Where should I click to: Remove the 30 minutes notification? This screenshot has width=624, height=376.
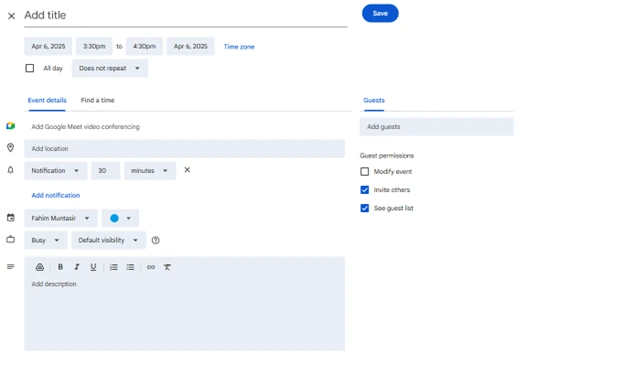[187, 170]
